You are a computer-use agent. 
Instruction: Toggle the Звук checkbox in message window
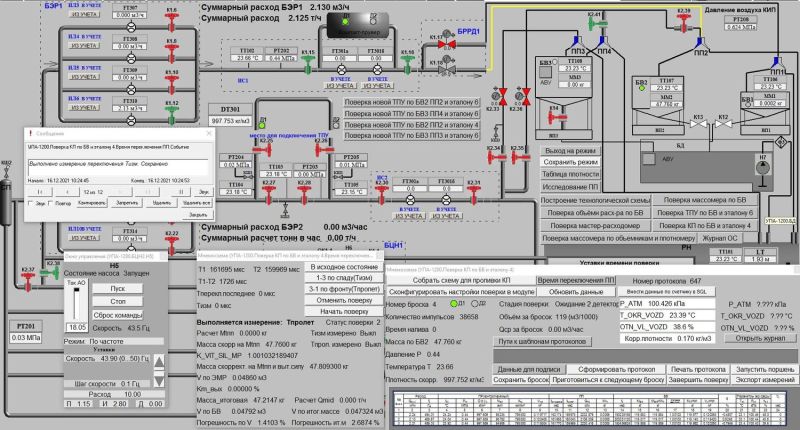coord(30,202)
